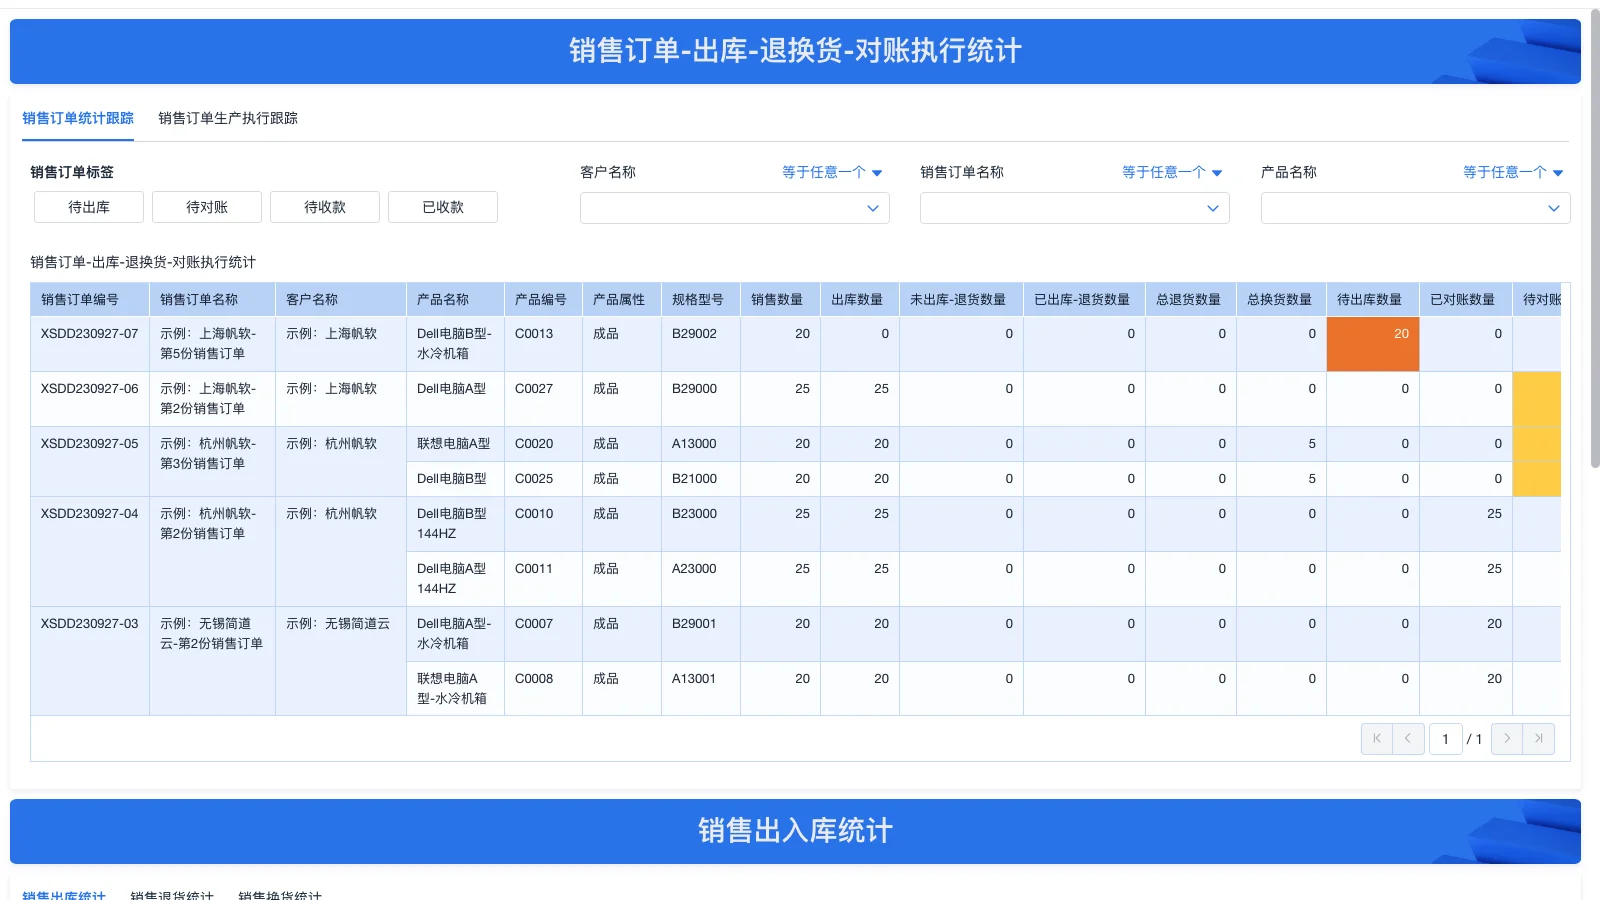Click the page number input field
The image size is (1600, 900).
coord(1447,738)
